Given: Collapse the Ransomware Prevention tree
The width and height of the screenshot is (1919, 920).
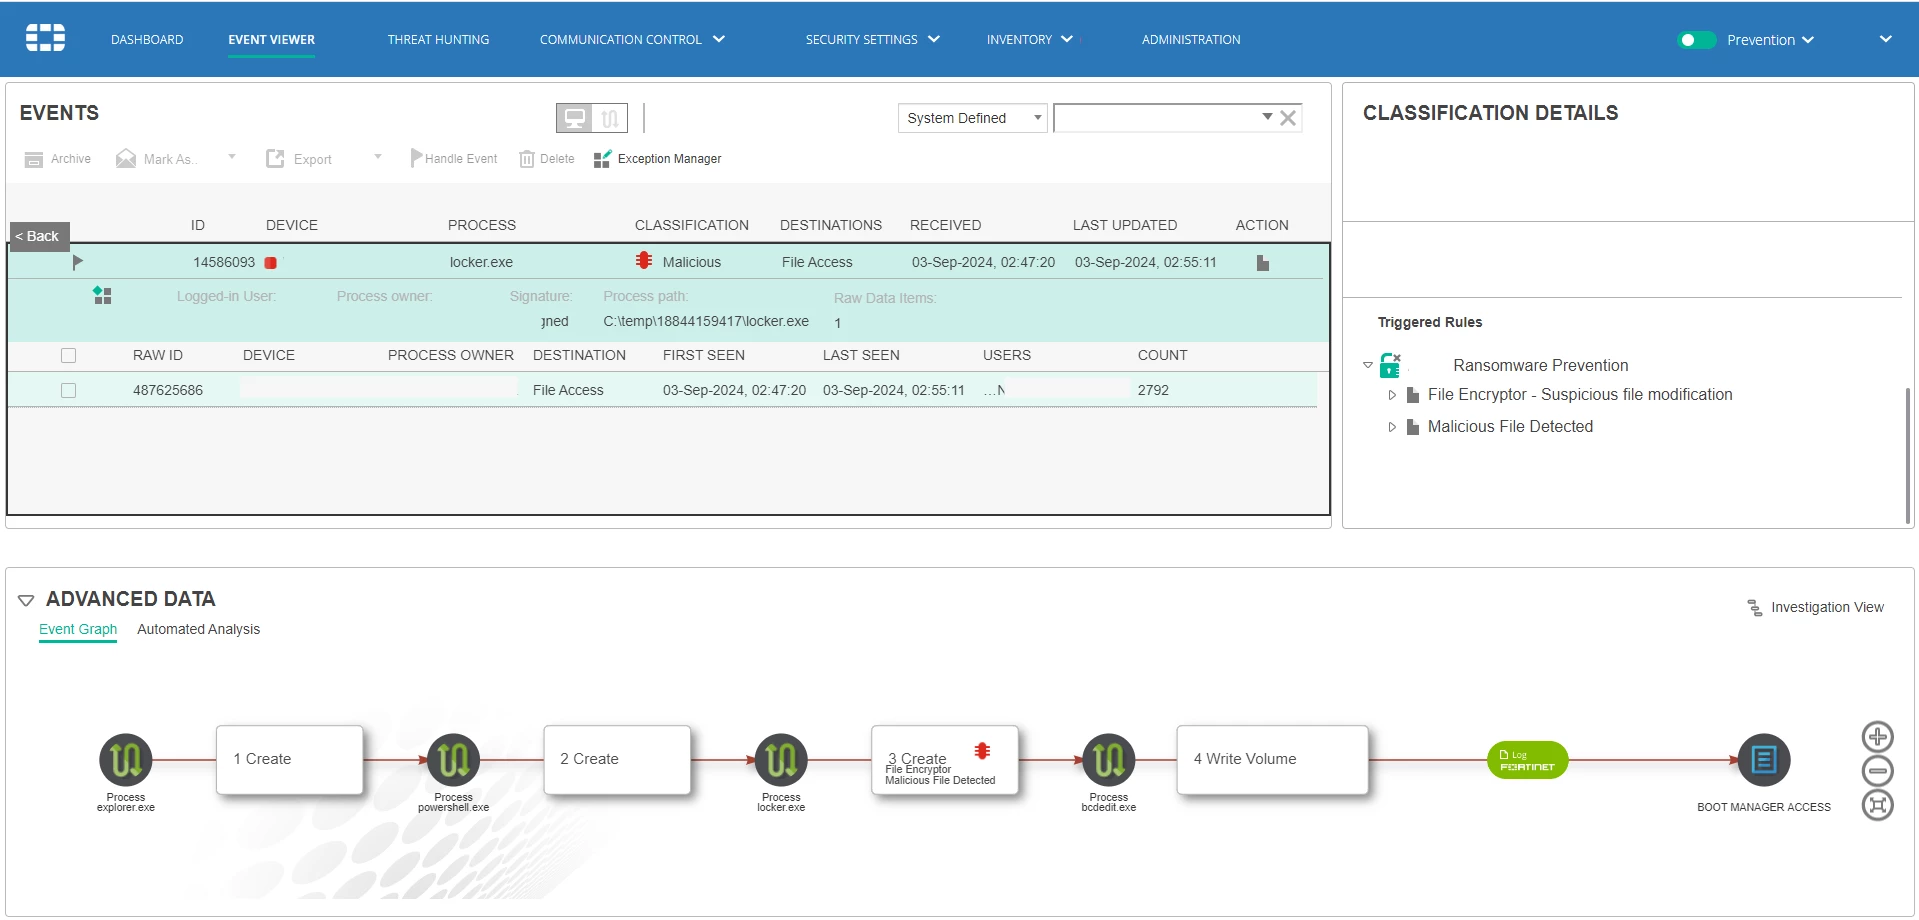Looking at the screenshot, I should click(x=1368, y=365).
